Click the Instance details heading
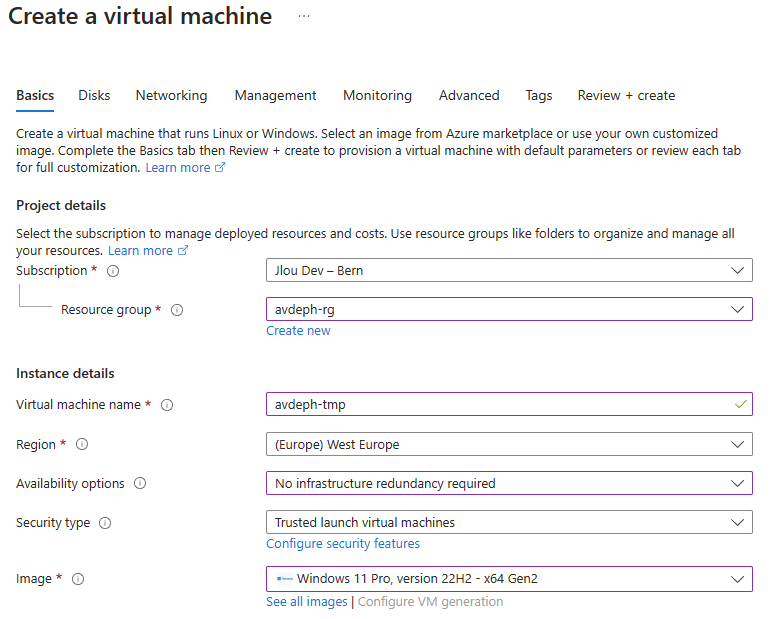 65,374
